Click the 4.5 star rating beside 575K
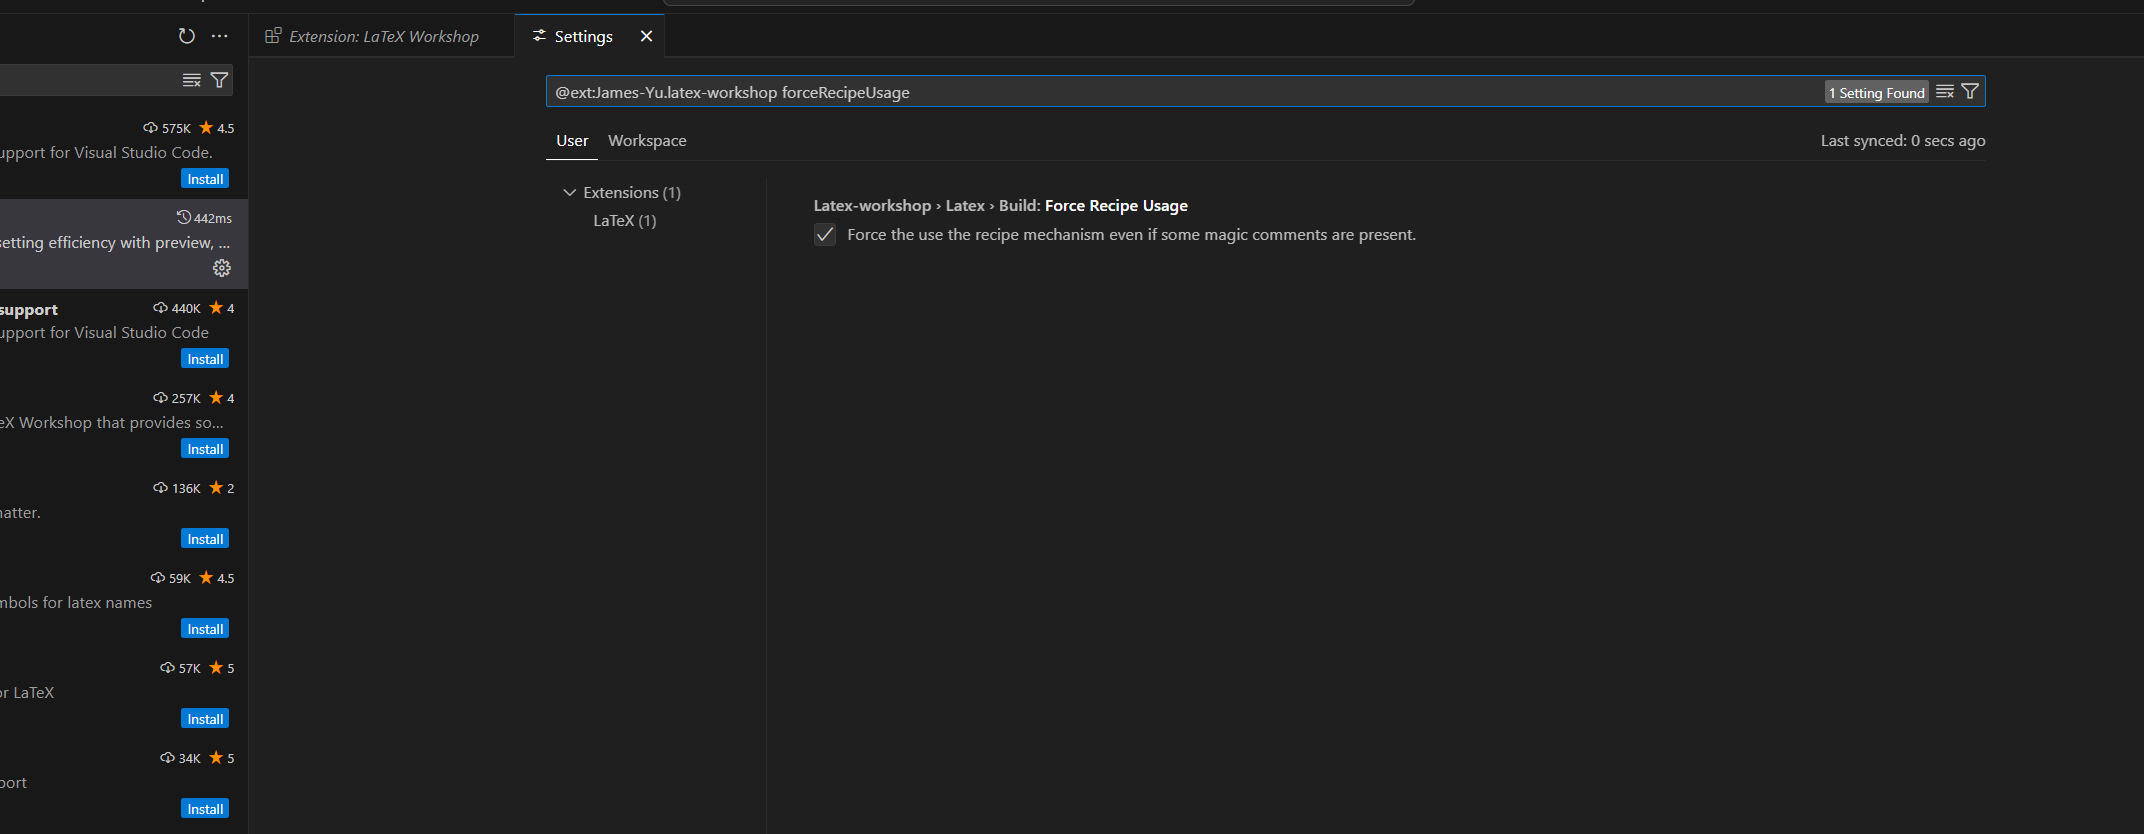The width and height of the screenshot is (2144, 834). pos(217,128)
